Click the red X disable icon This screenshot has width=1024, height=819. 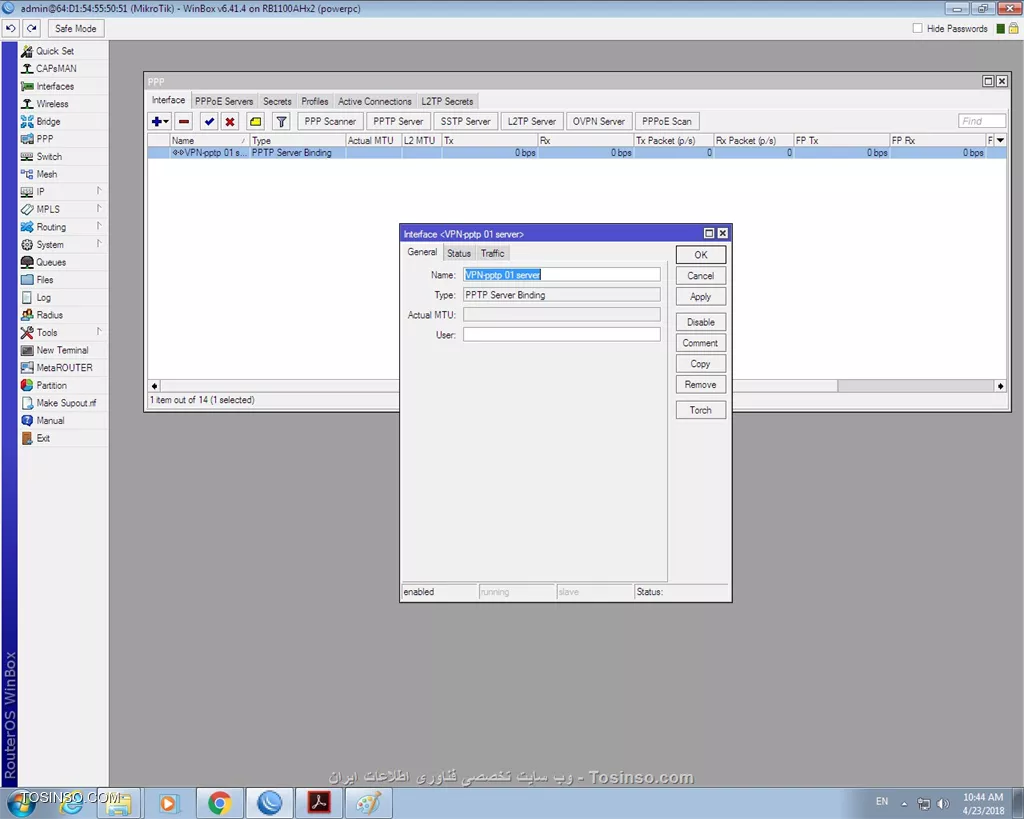coord(230,121)
